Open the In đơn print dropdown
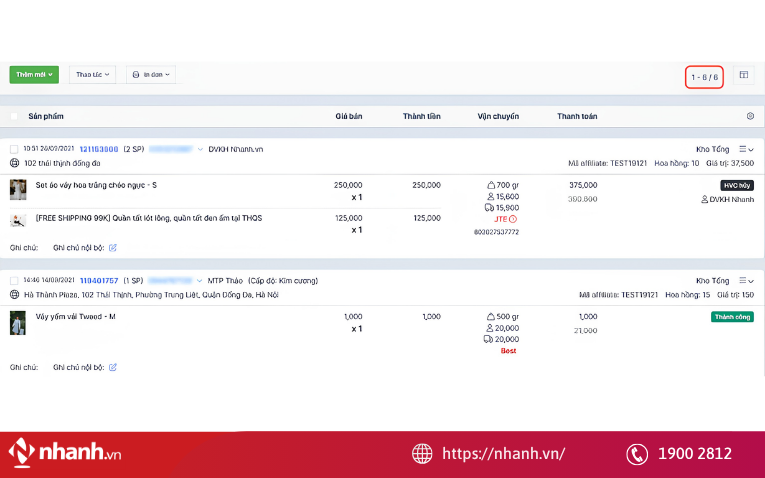 click(151, 75)
